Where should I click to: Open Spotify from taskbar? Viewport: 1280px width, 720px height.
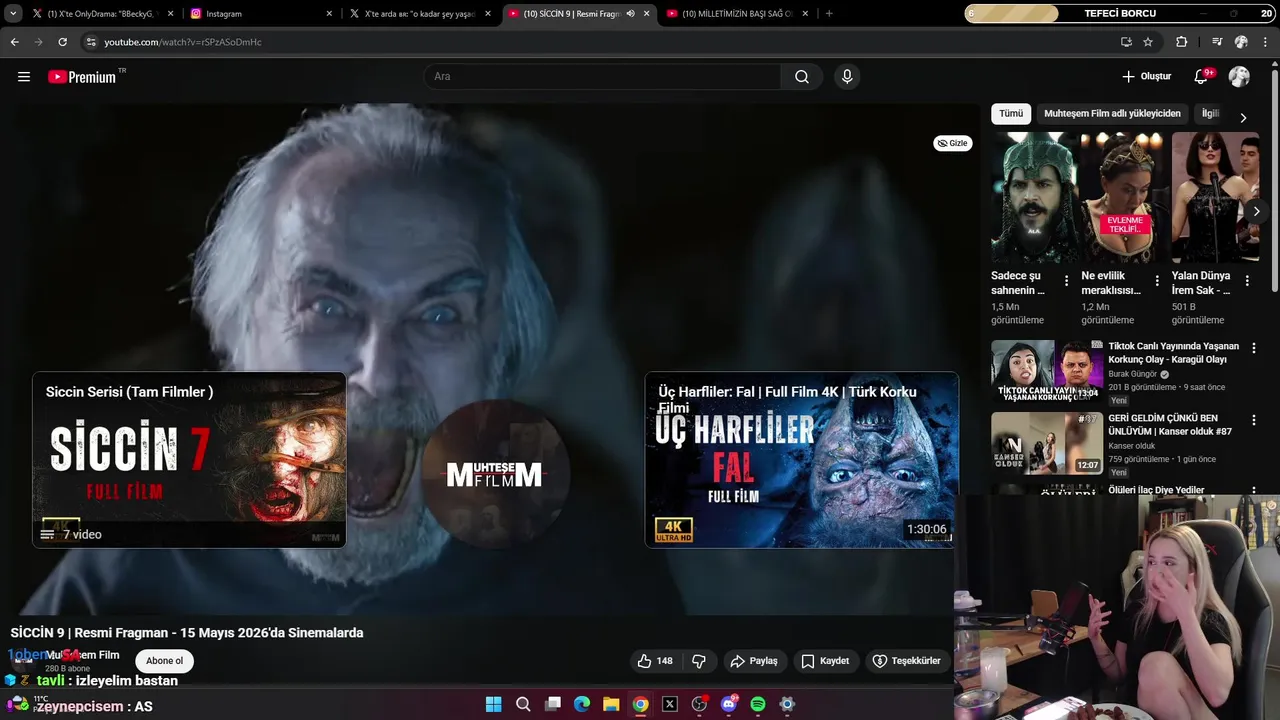click(758, 704)
